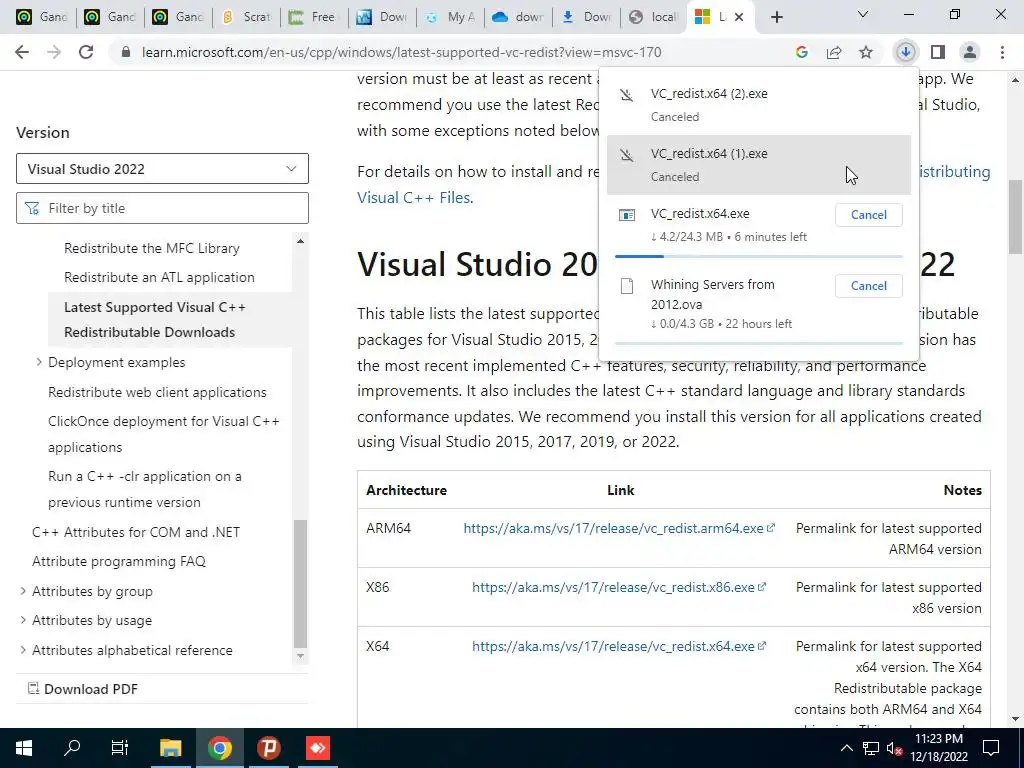Viewport: 1024px width, 768px height.
Task: Click the sidebar scroll up arrow
Action: coord(300,241)
